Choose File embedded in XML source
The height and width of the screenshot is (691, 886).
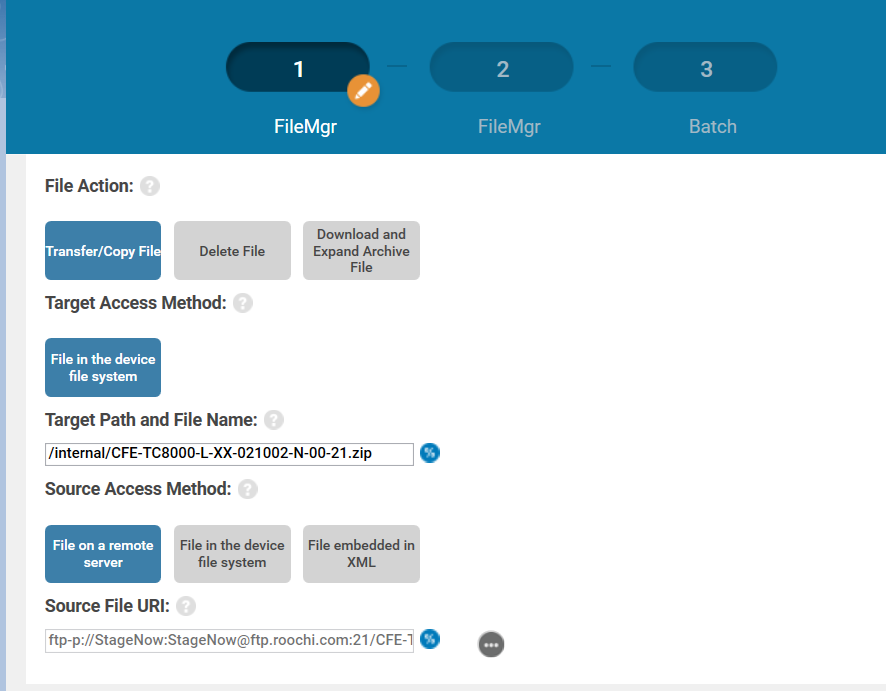tap(362, 554)
